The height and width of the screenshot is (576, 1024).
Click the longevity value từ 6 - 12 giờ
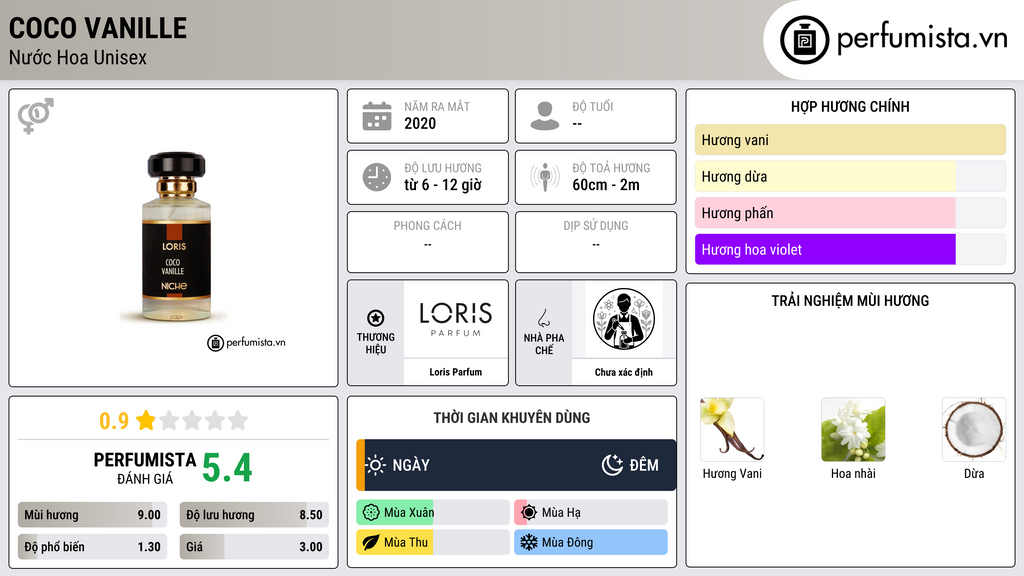click(443, 185)
